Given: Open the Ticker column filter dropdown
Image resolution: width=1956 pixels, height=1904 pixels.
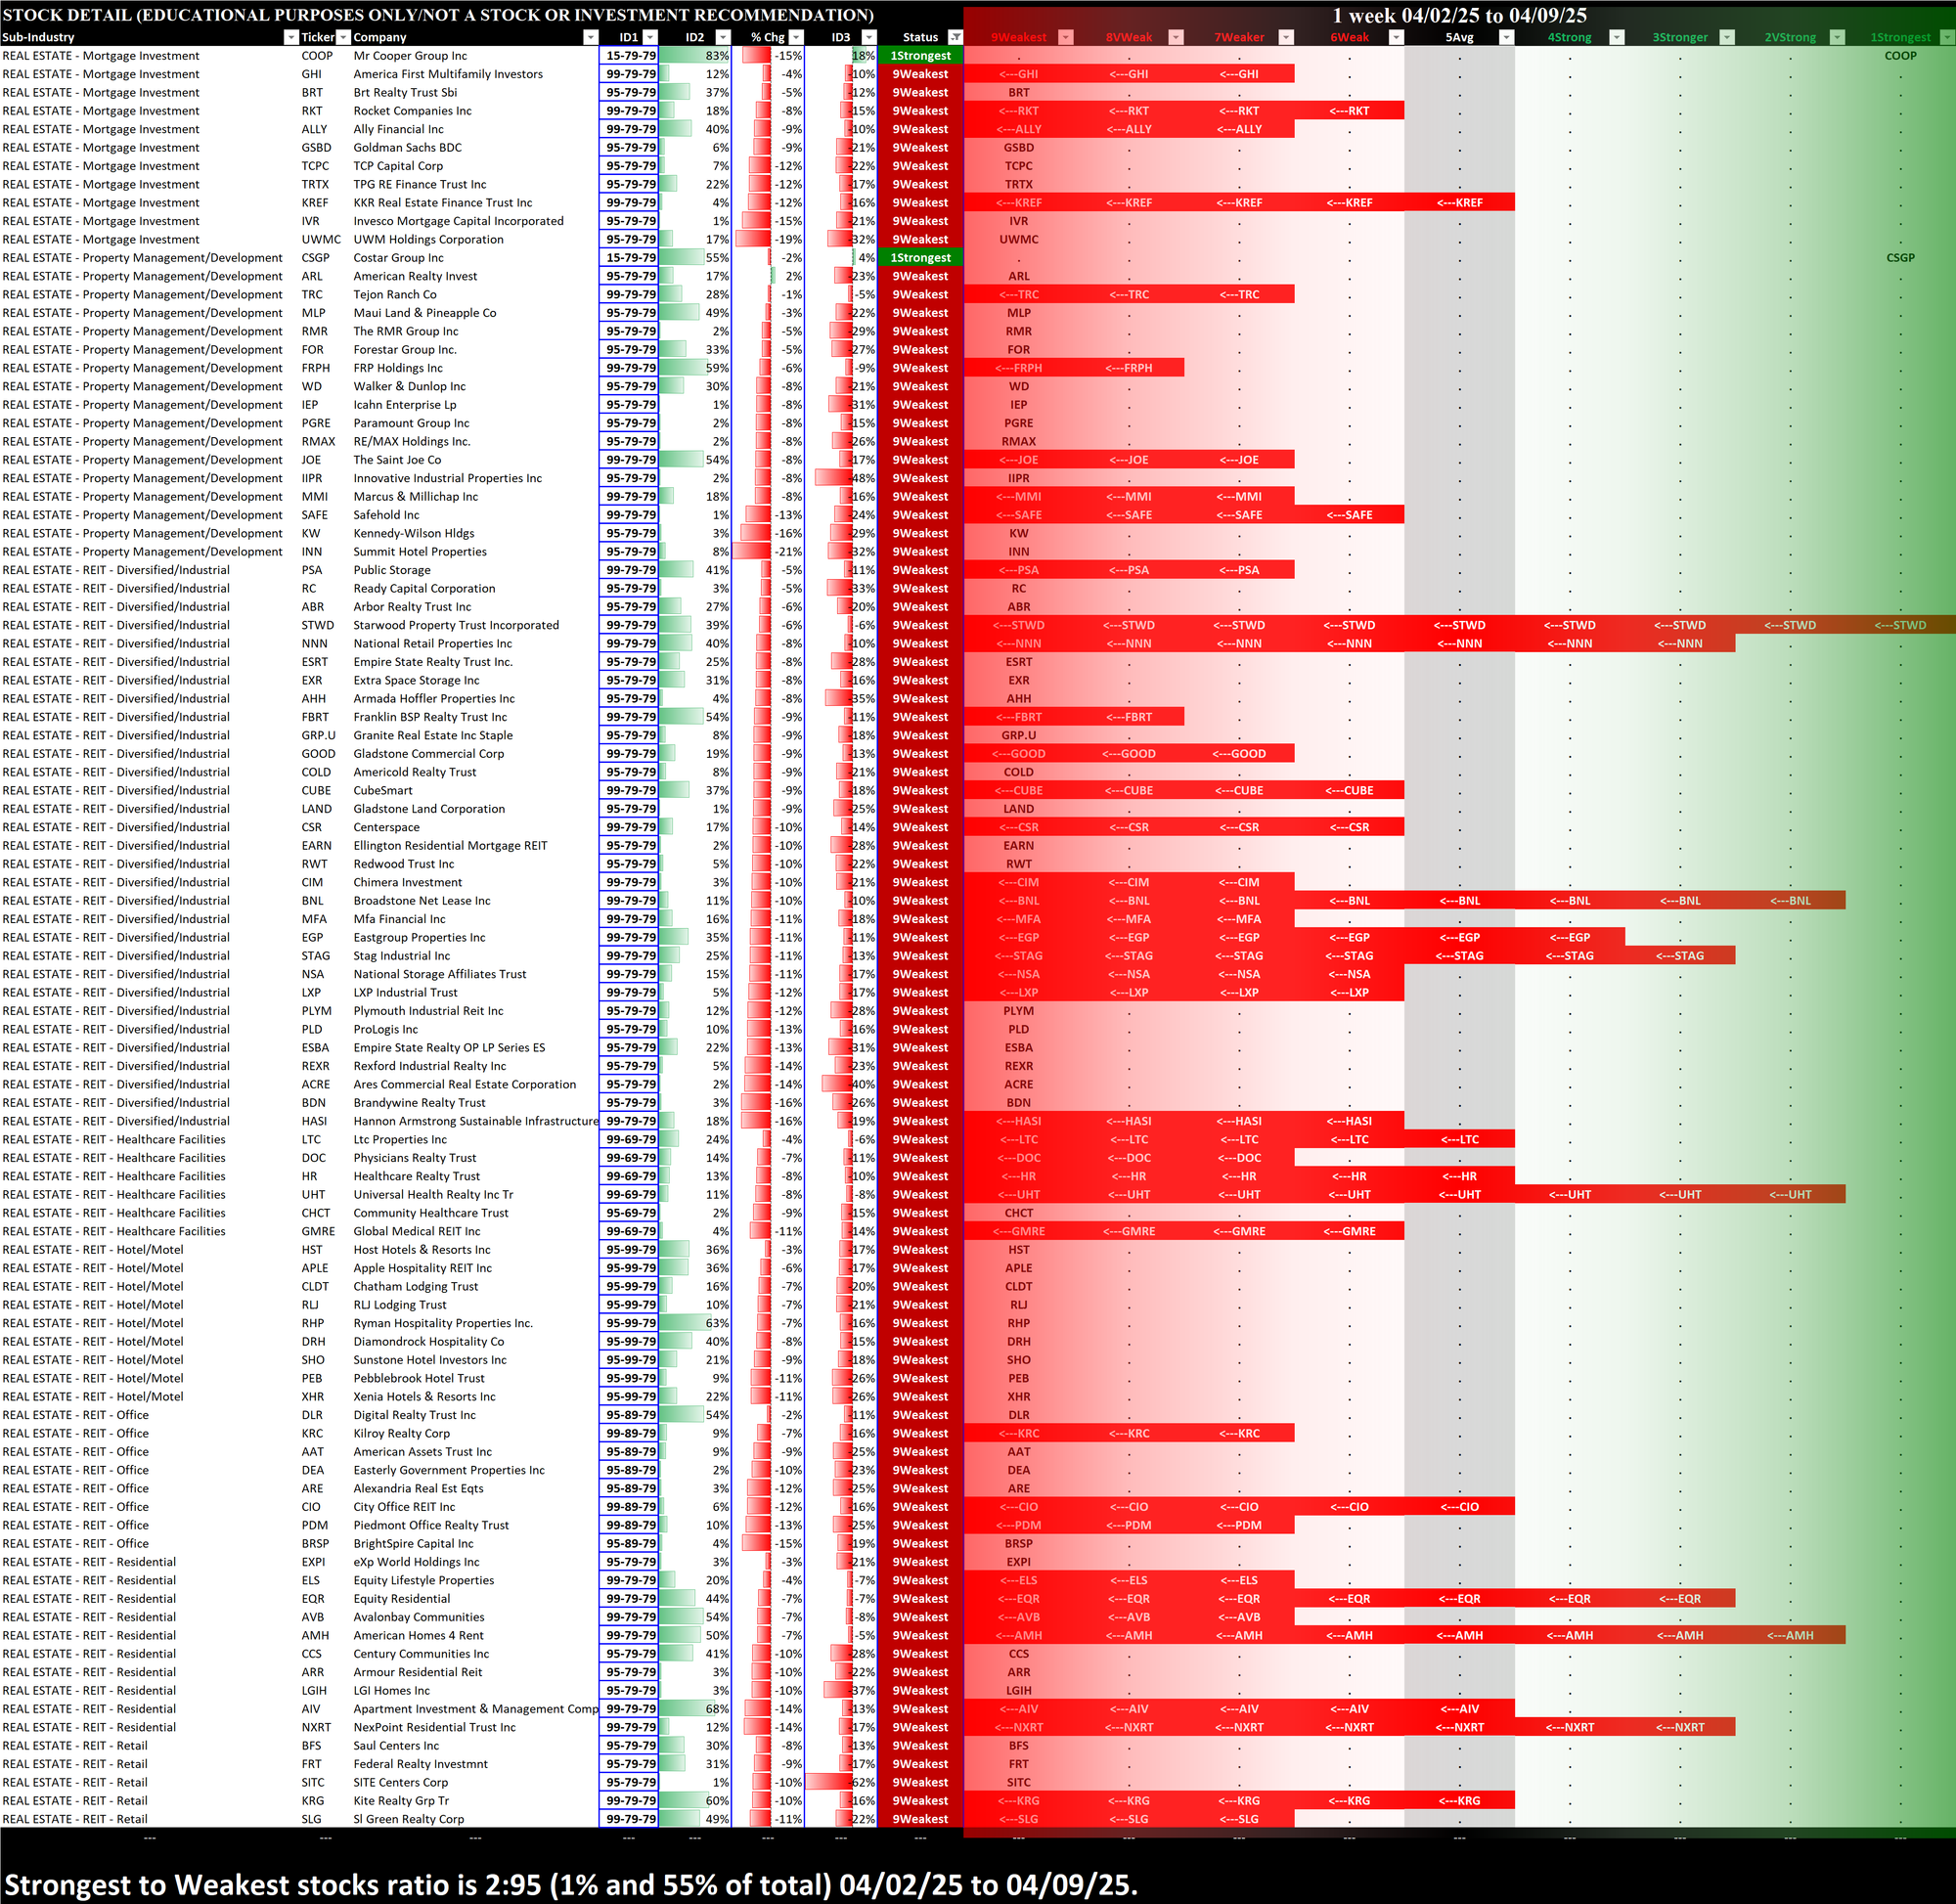Looking at the screenshot, I should click(x=343, y=37).
